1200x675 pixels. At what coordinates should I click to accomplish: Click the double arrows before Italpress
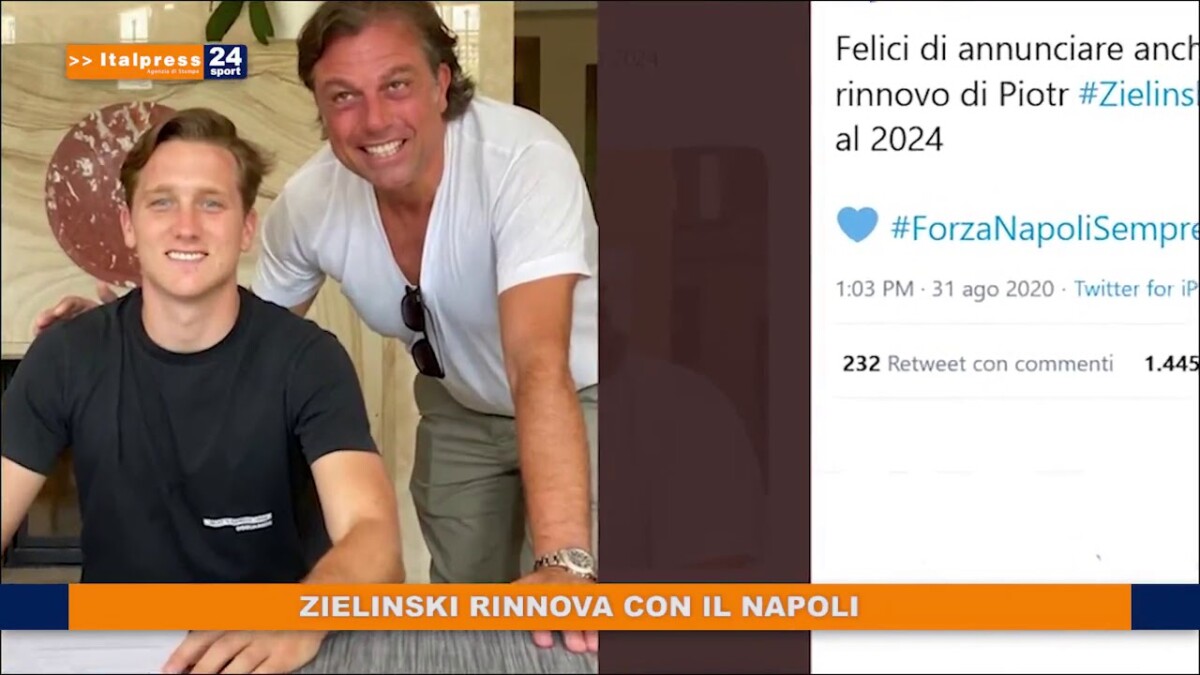(x=80, y=61)
